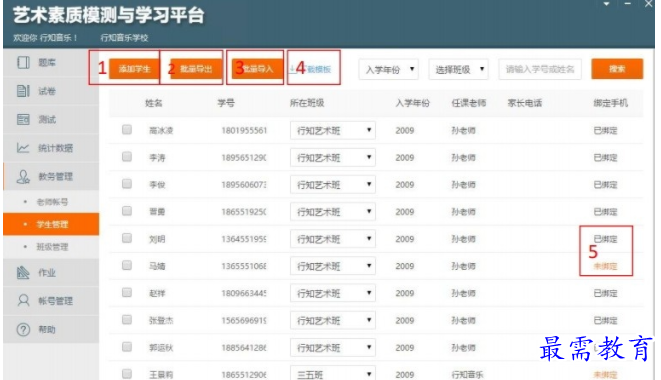Open class dropdown for student 李涛

point(333,157)
